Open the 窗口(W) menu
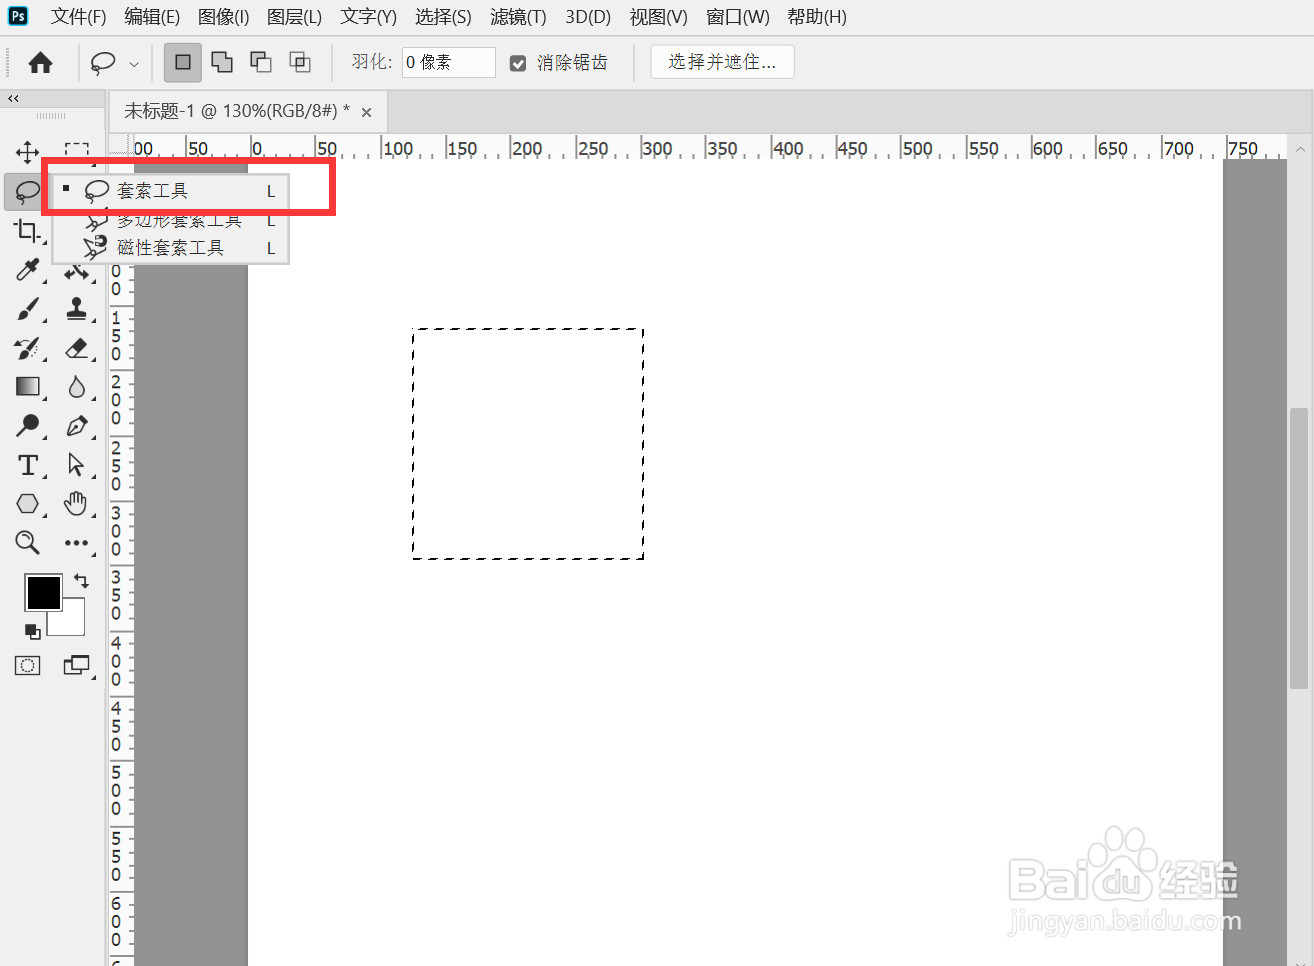This screenshot has height=966, width=1314. 738,17
